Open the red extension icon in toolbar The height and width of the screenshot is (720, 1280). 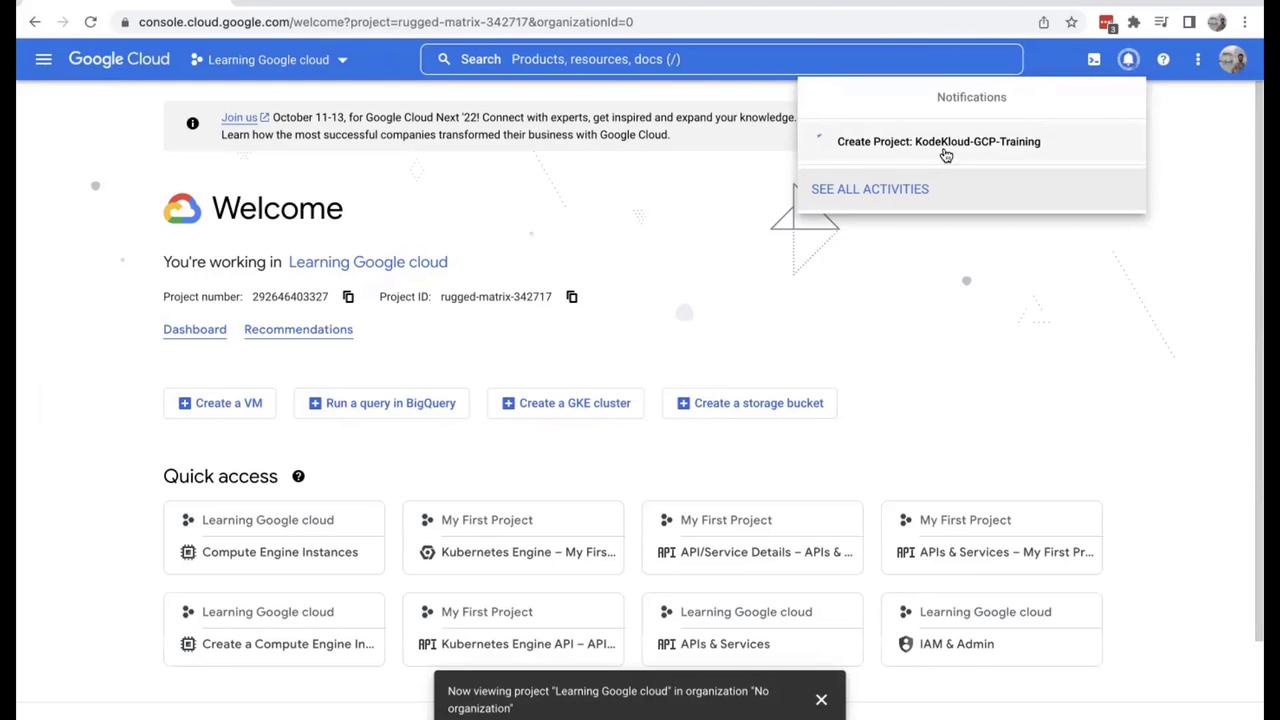coord(1106,22)
